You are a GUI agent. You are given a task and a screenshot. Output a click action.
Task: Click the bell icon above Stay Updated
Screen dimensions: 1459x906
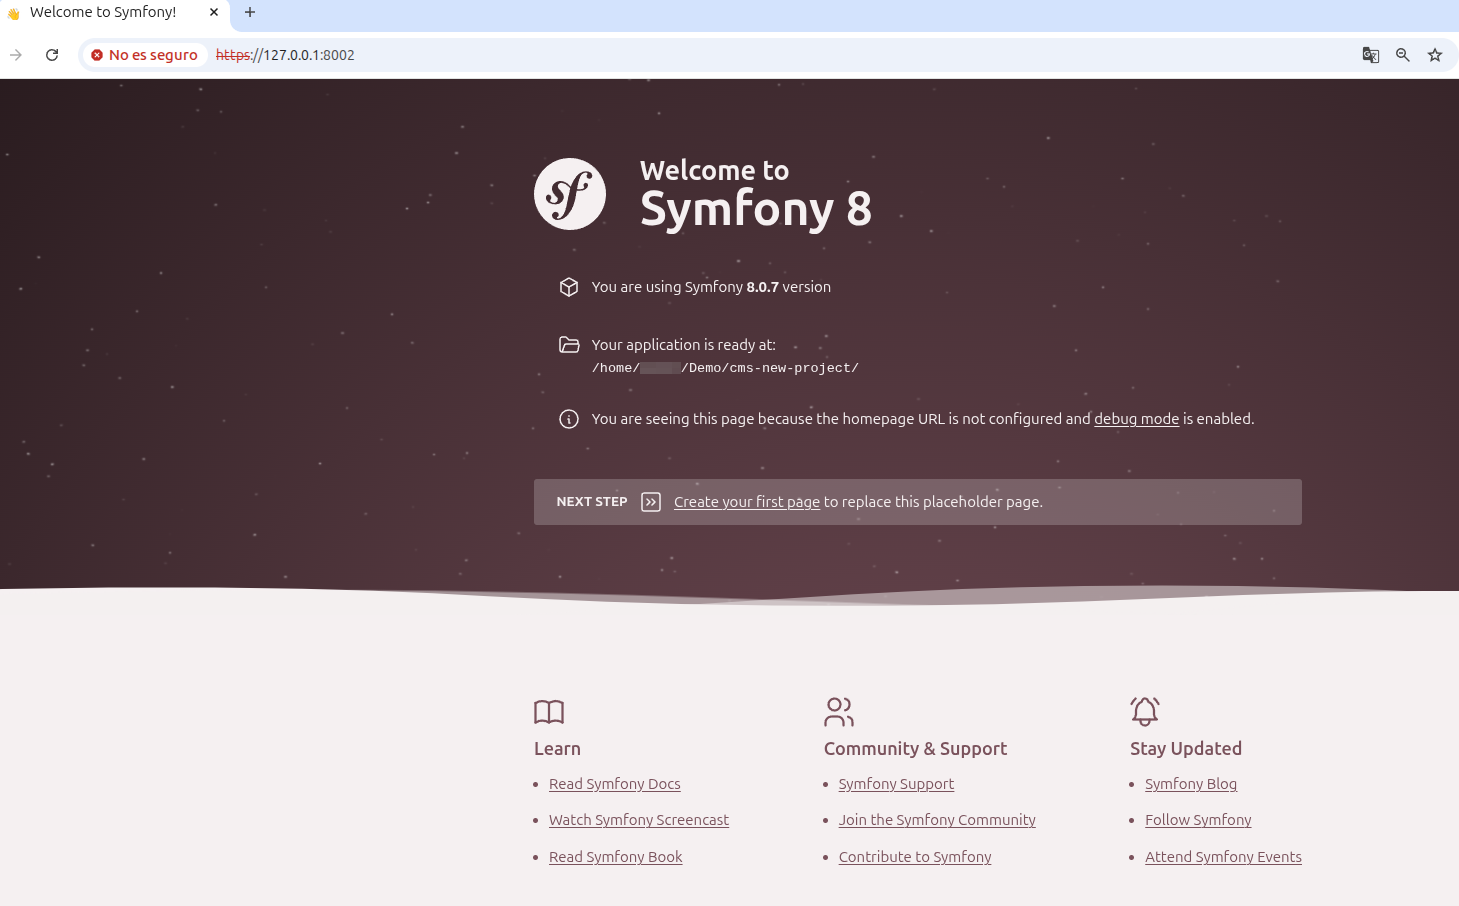(1145, 712)
